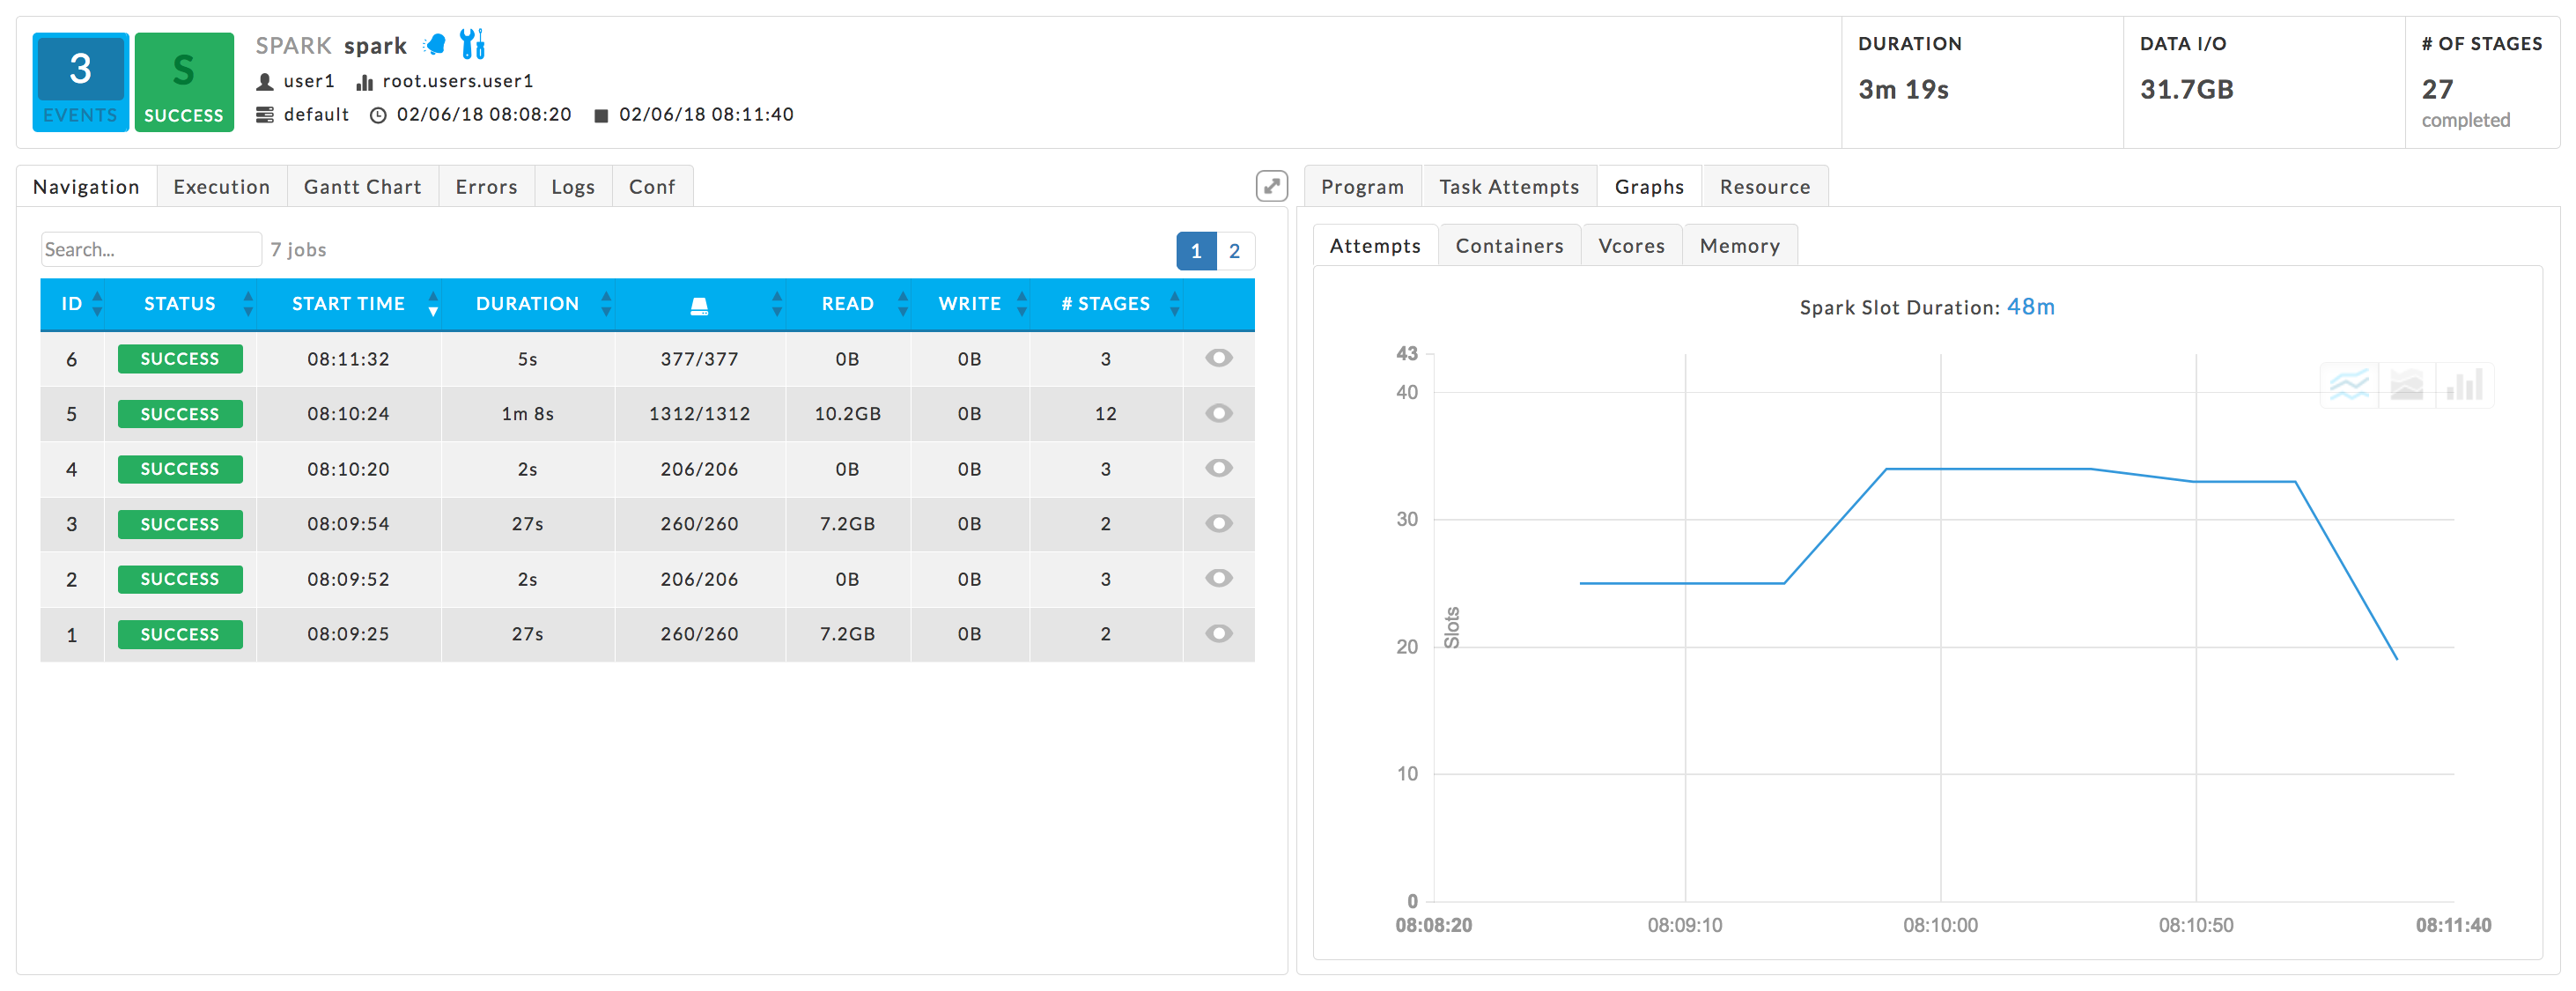Image resolution: width=2576 pixels, height=991 pixels.
Task: Switch chart to bar view icon
Action: (2464, 385)
